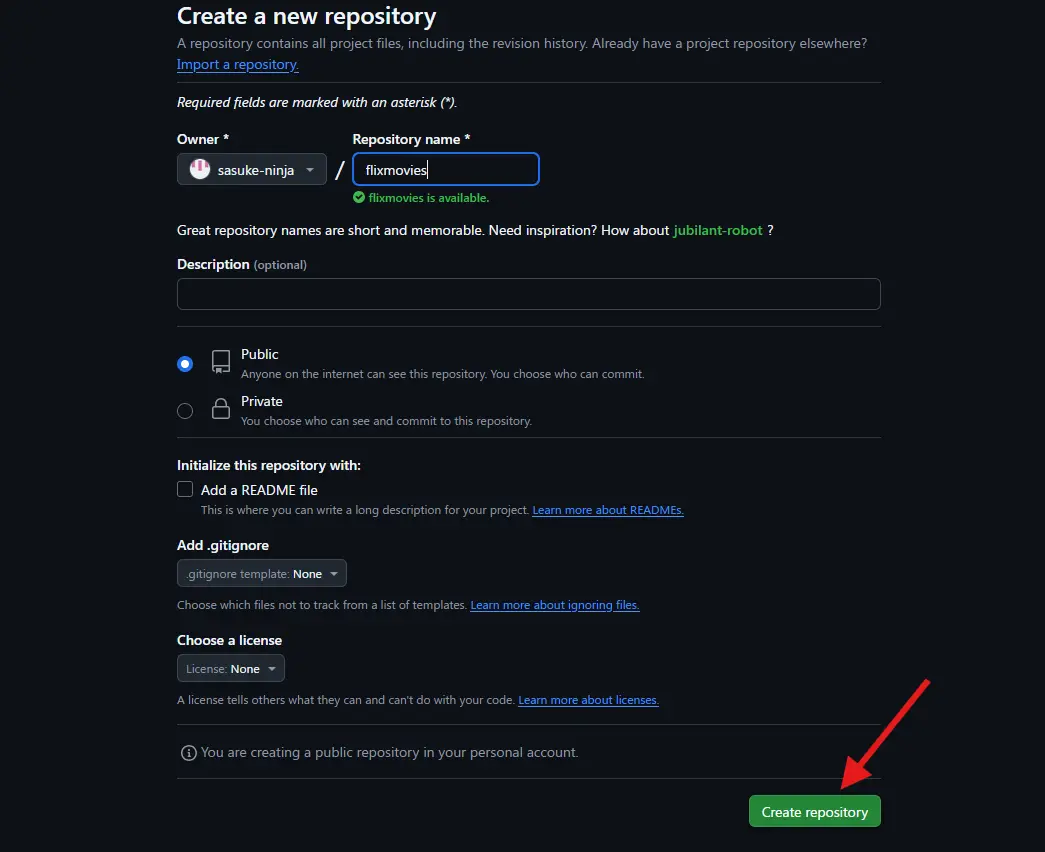Click the sasuke-ninja owner avatar icon
The image size is (1045, 852).
pos(200,169)
